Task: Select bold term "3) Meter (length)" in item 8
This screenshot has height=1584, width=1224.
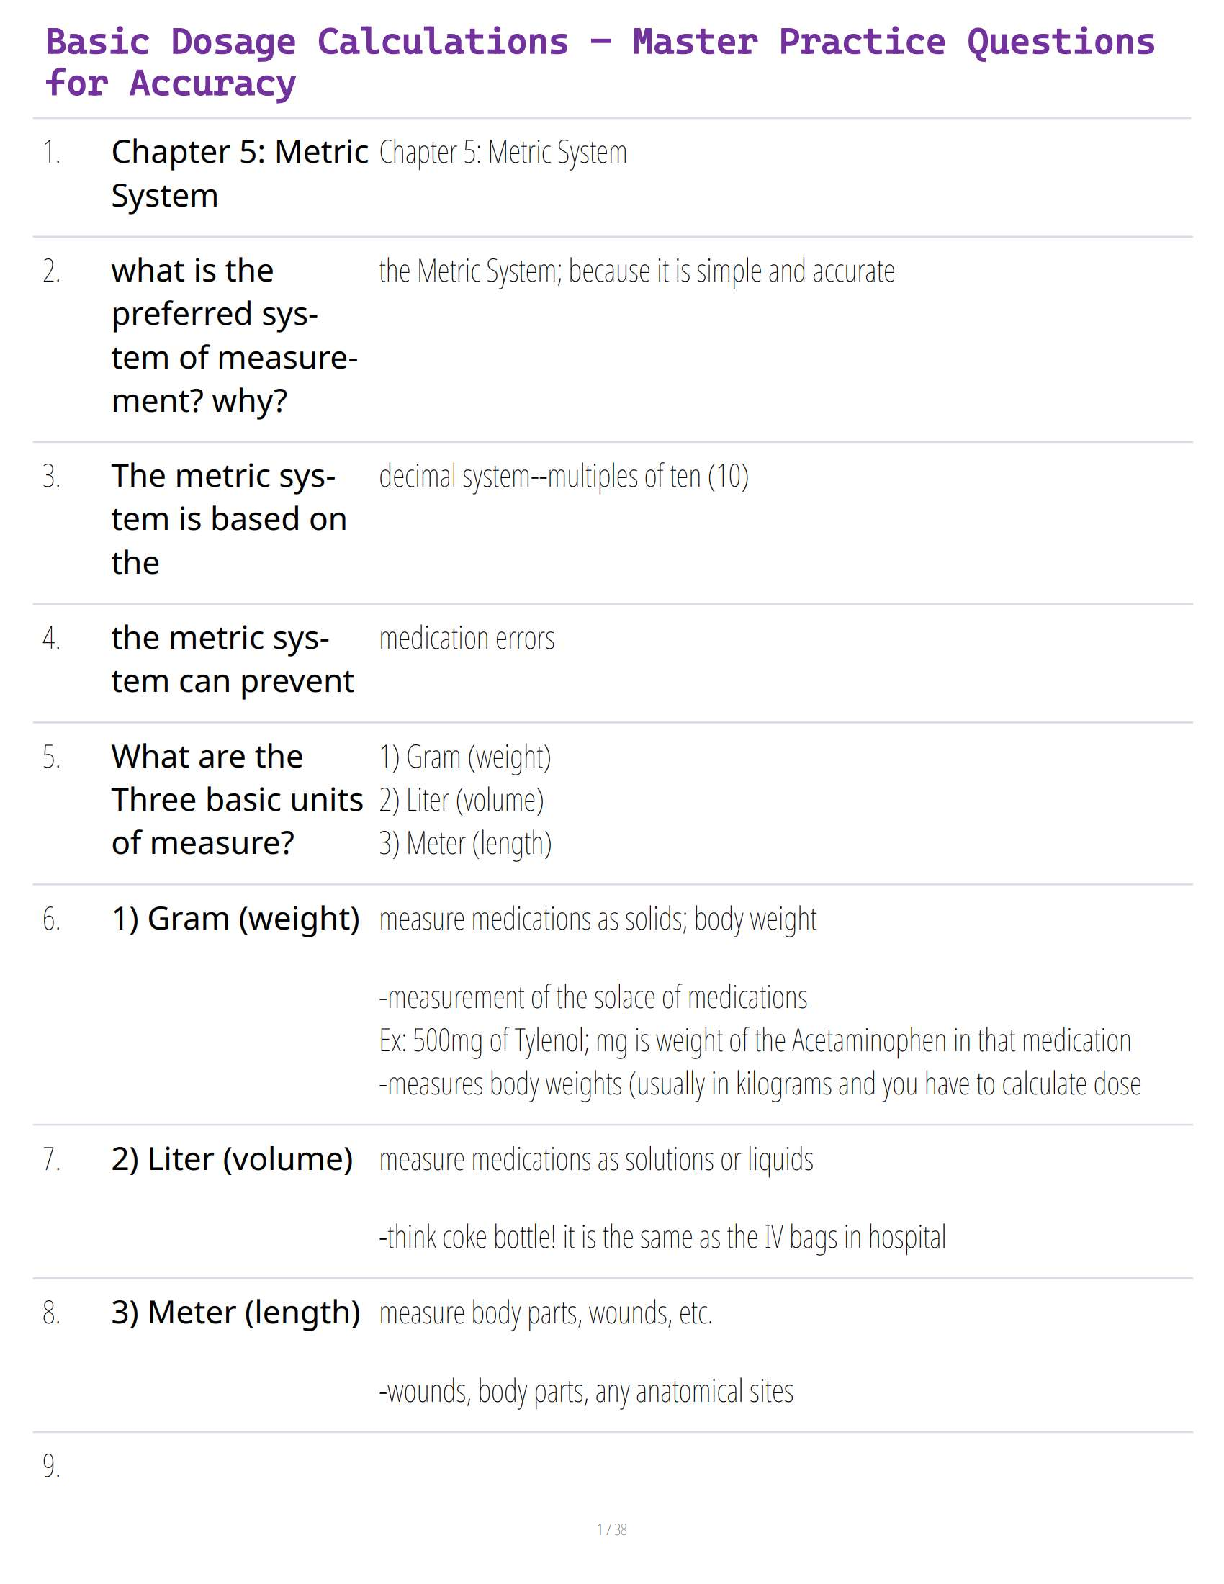Action: click(235, 1313)
